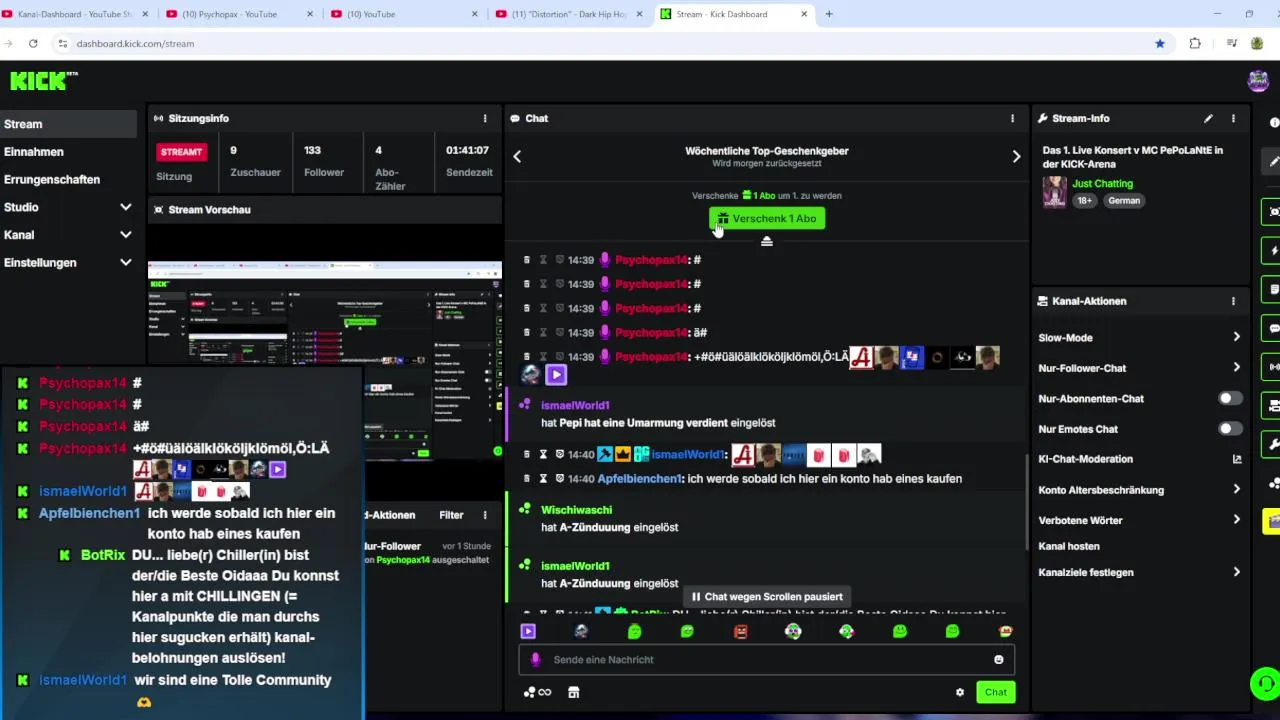Open Stream-Info three-dot options menu

pyautogui.click(x=1233, y=118)
